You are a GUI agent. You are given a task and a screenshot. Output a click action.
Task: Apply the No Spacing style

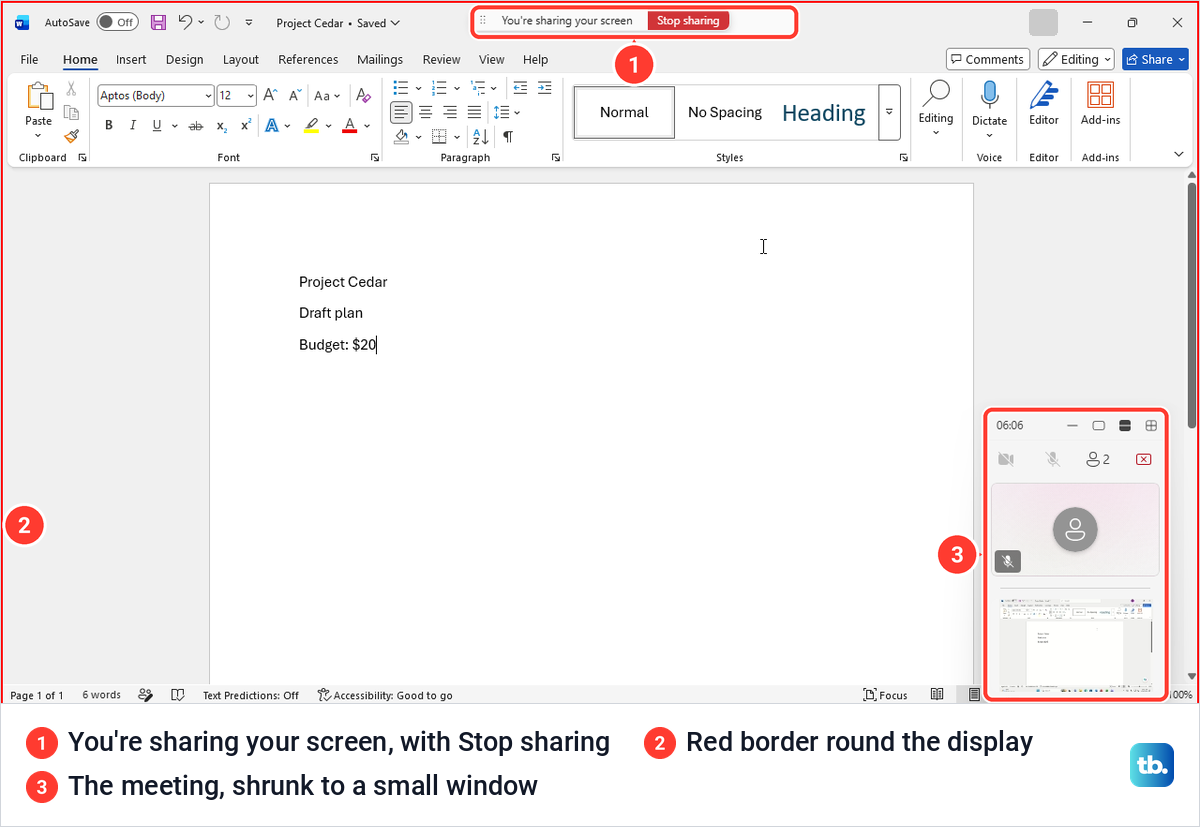725,112
